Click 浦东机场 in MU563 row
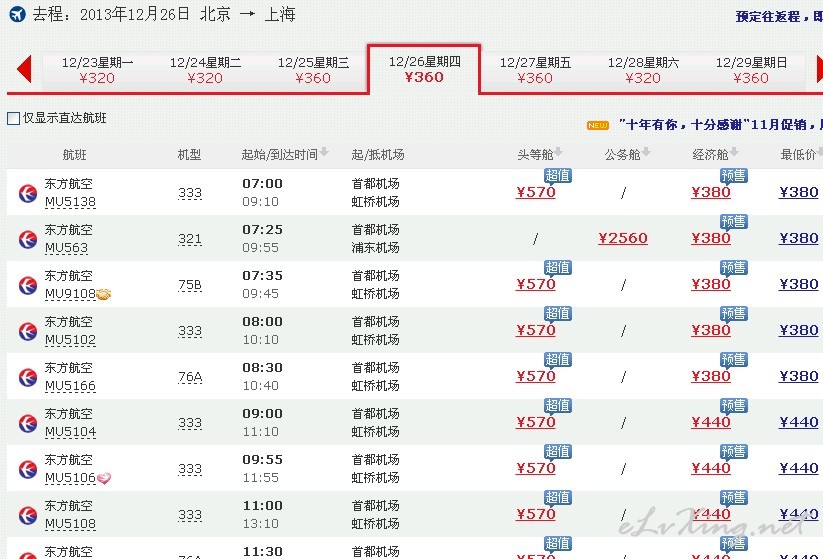823x559 pixels. (375, 248)
